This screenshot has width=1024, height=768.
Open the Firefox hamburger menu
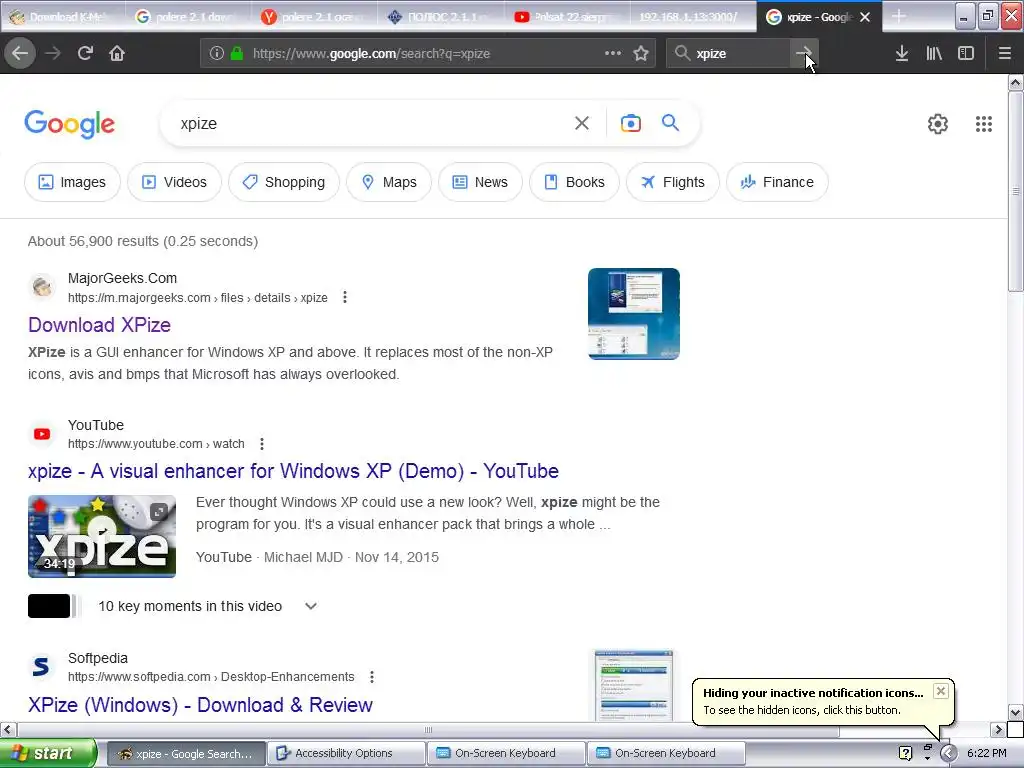click(1004, 53)
